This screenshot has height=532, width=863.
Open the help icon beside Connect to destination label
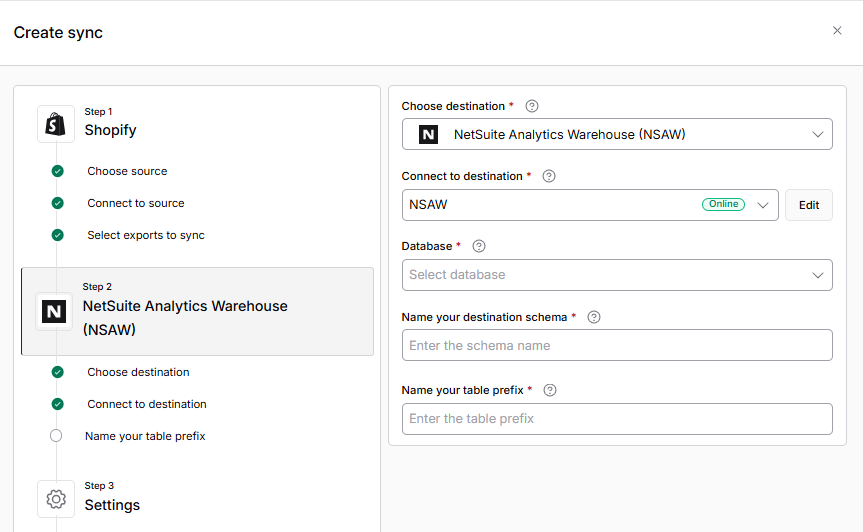549,176
